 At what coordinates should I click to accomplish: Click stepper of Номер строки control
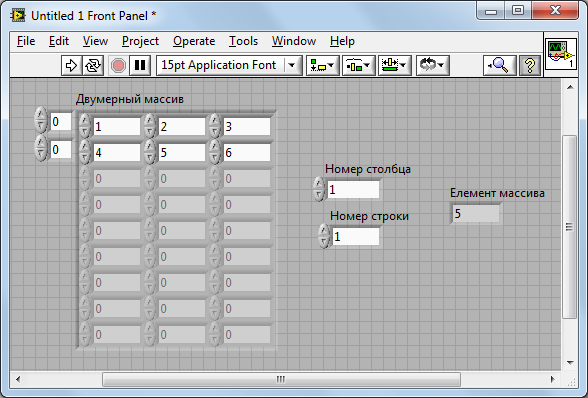(324, 236)
